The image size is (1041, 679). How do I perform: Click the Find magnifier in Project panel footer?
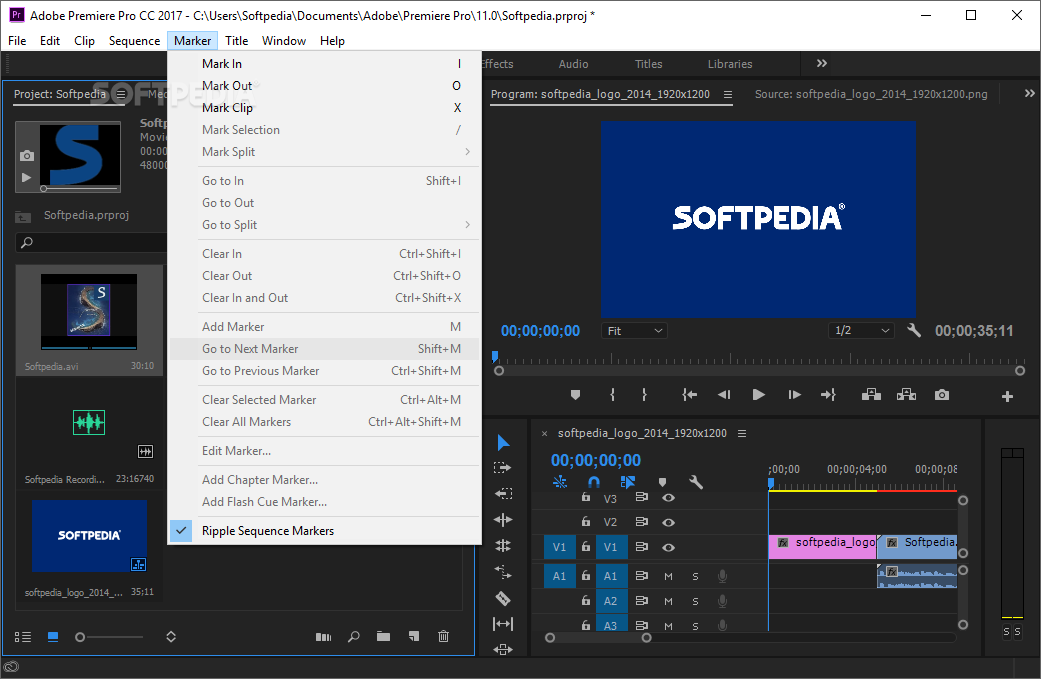(354, 637)
